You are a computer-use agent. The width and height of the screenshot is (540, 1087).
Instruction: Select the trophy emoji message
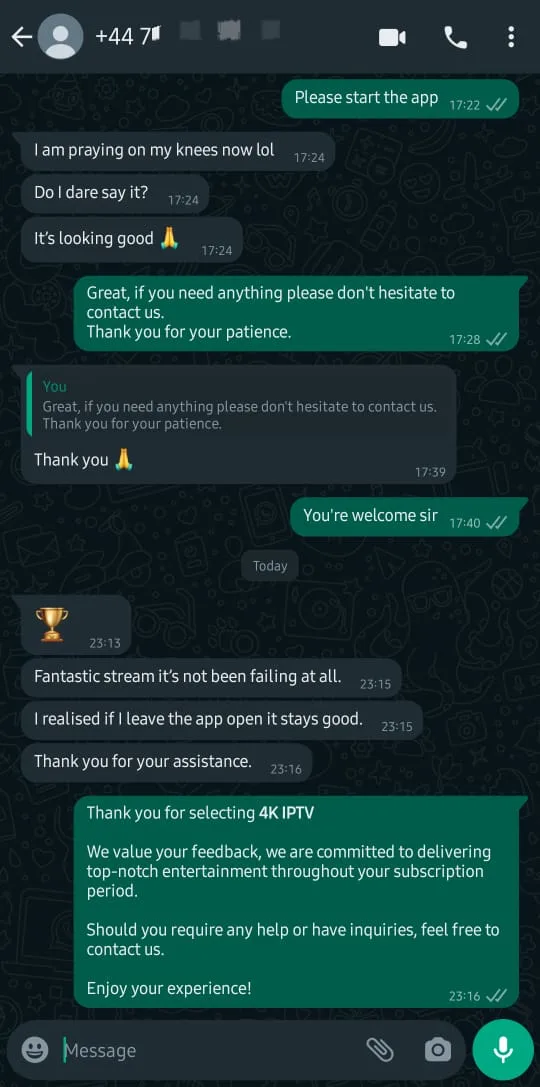[x=76, y=624]
